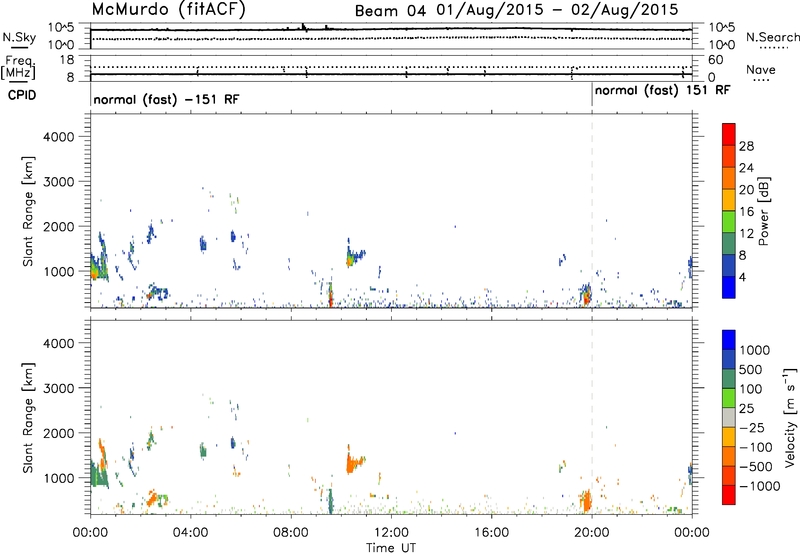800x554 pixels.
Task: Click the 2000 tick label of velocity panel
Action: [58, 433]
